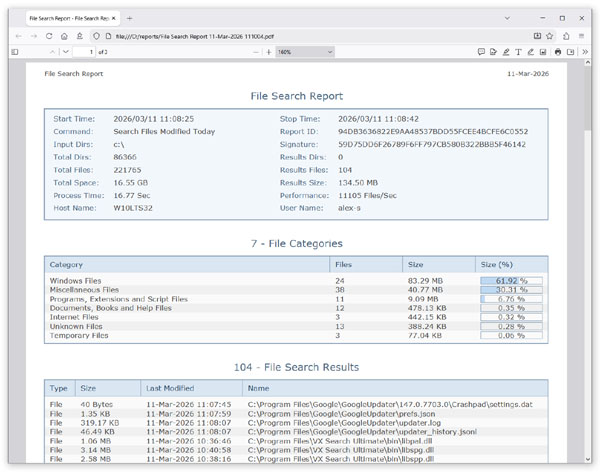Click the 'Temporary Files' category

click(79, 336)
